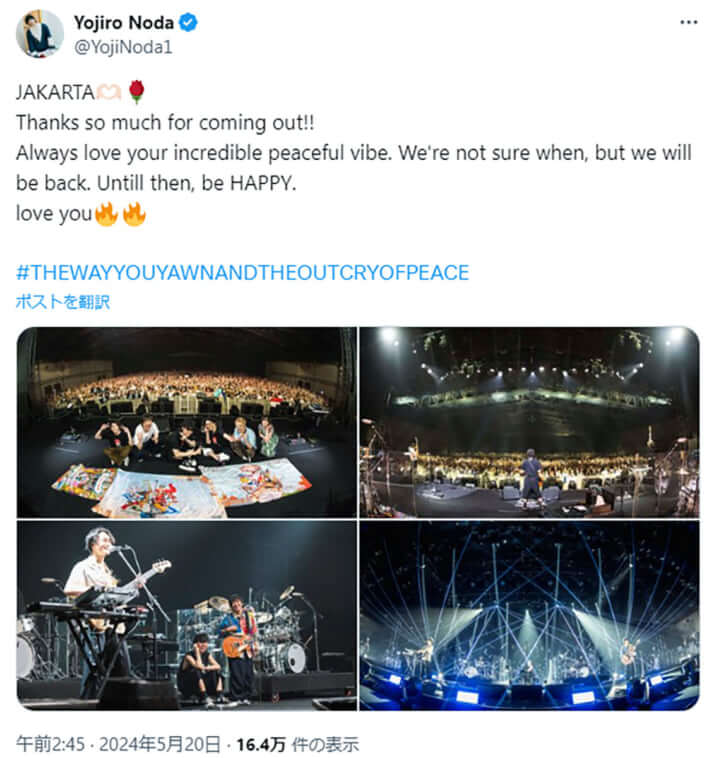Click the first fire emoji
Image resolution: width=714 pixels, height=758 pixels.
[x=106, y=213]
